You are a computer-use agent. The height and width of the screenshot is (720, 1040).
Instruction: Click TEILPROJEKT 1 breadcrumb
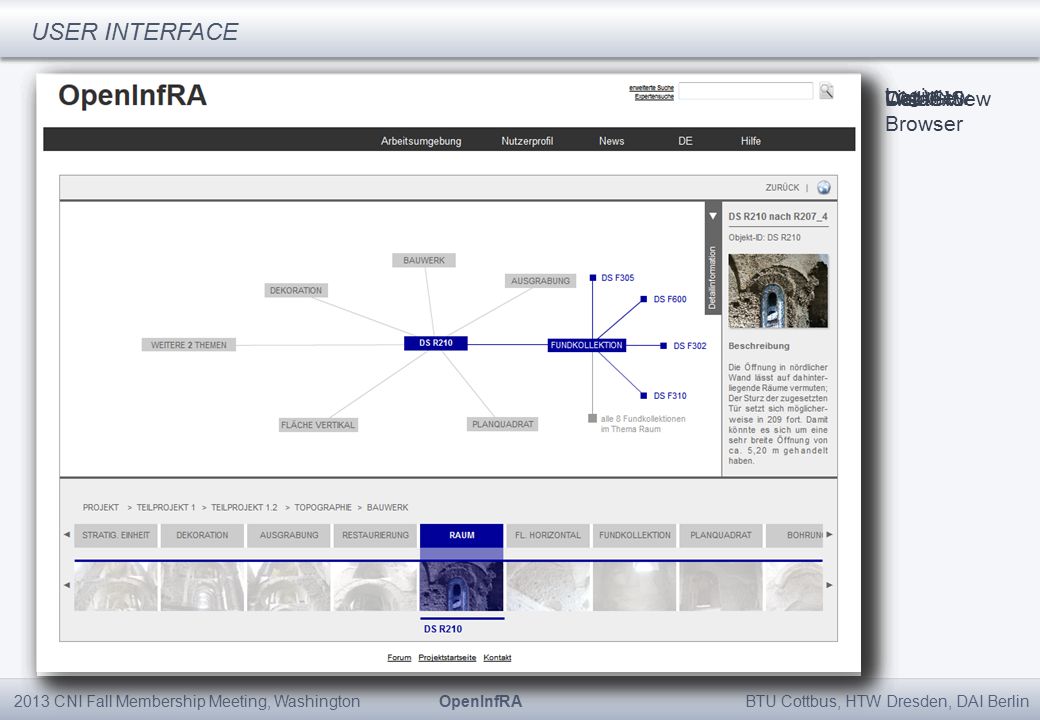166,507
